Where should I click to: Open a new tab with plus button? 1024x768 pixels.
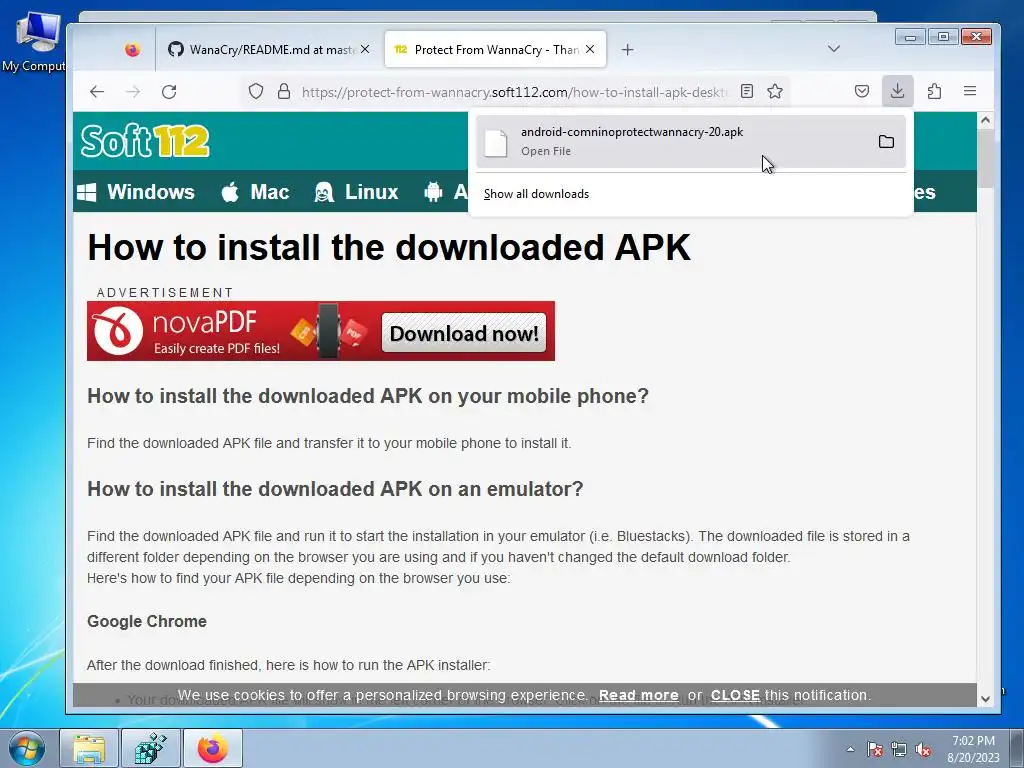point(628,50)
